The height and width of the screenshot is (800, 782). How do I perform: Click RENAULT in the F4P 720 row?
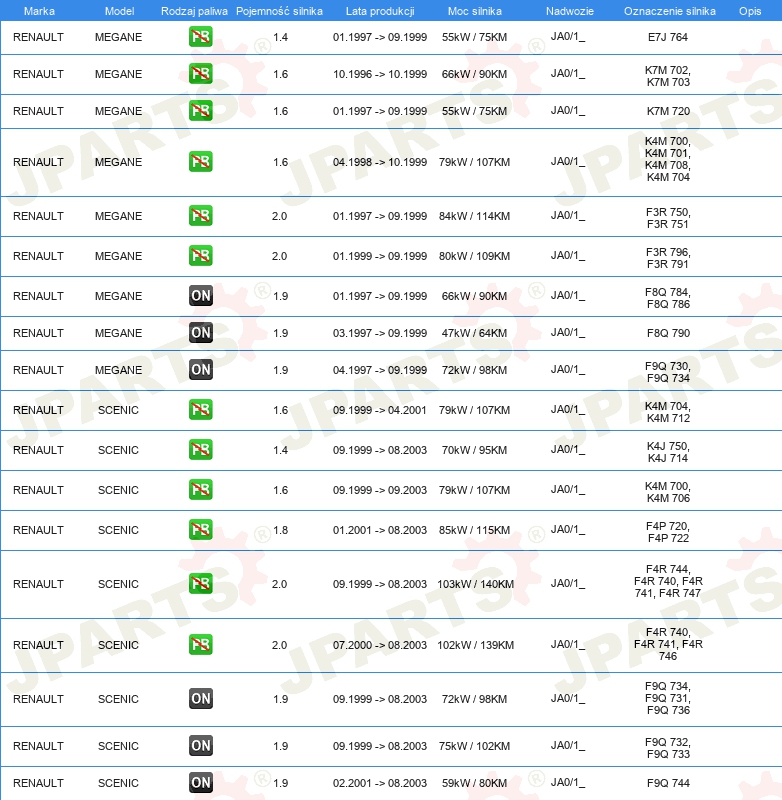click(x=38, y=530)
